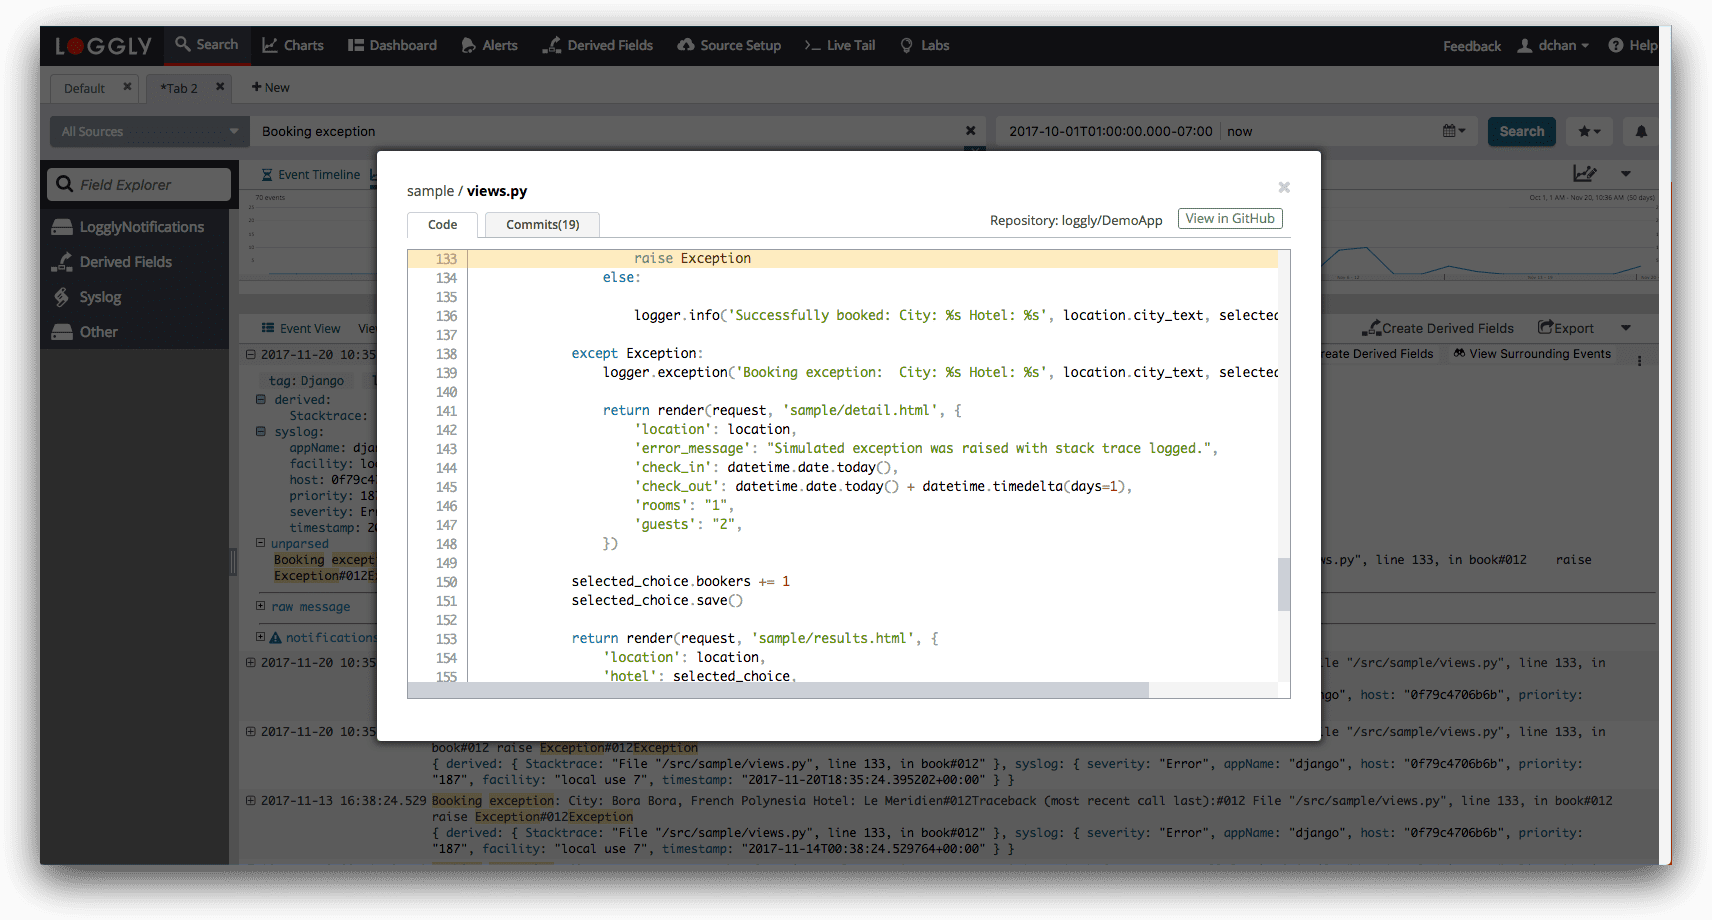Open LogglyNotifications in the sidebar
The width and height of the screenshot is (1712, 920).
click(x=141, y=227)
